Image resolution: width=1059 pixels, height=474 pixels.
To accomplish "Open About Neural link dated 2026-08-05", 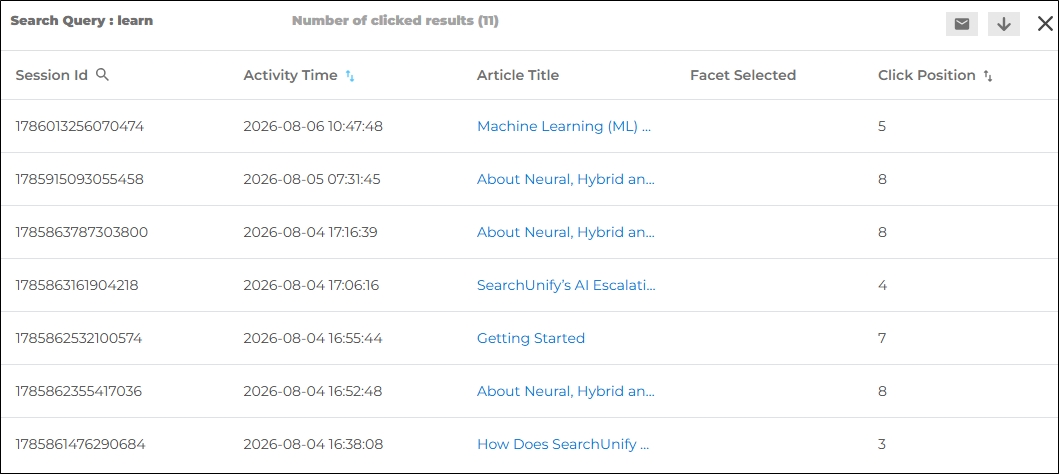I will pos(566,180).
